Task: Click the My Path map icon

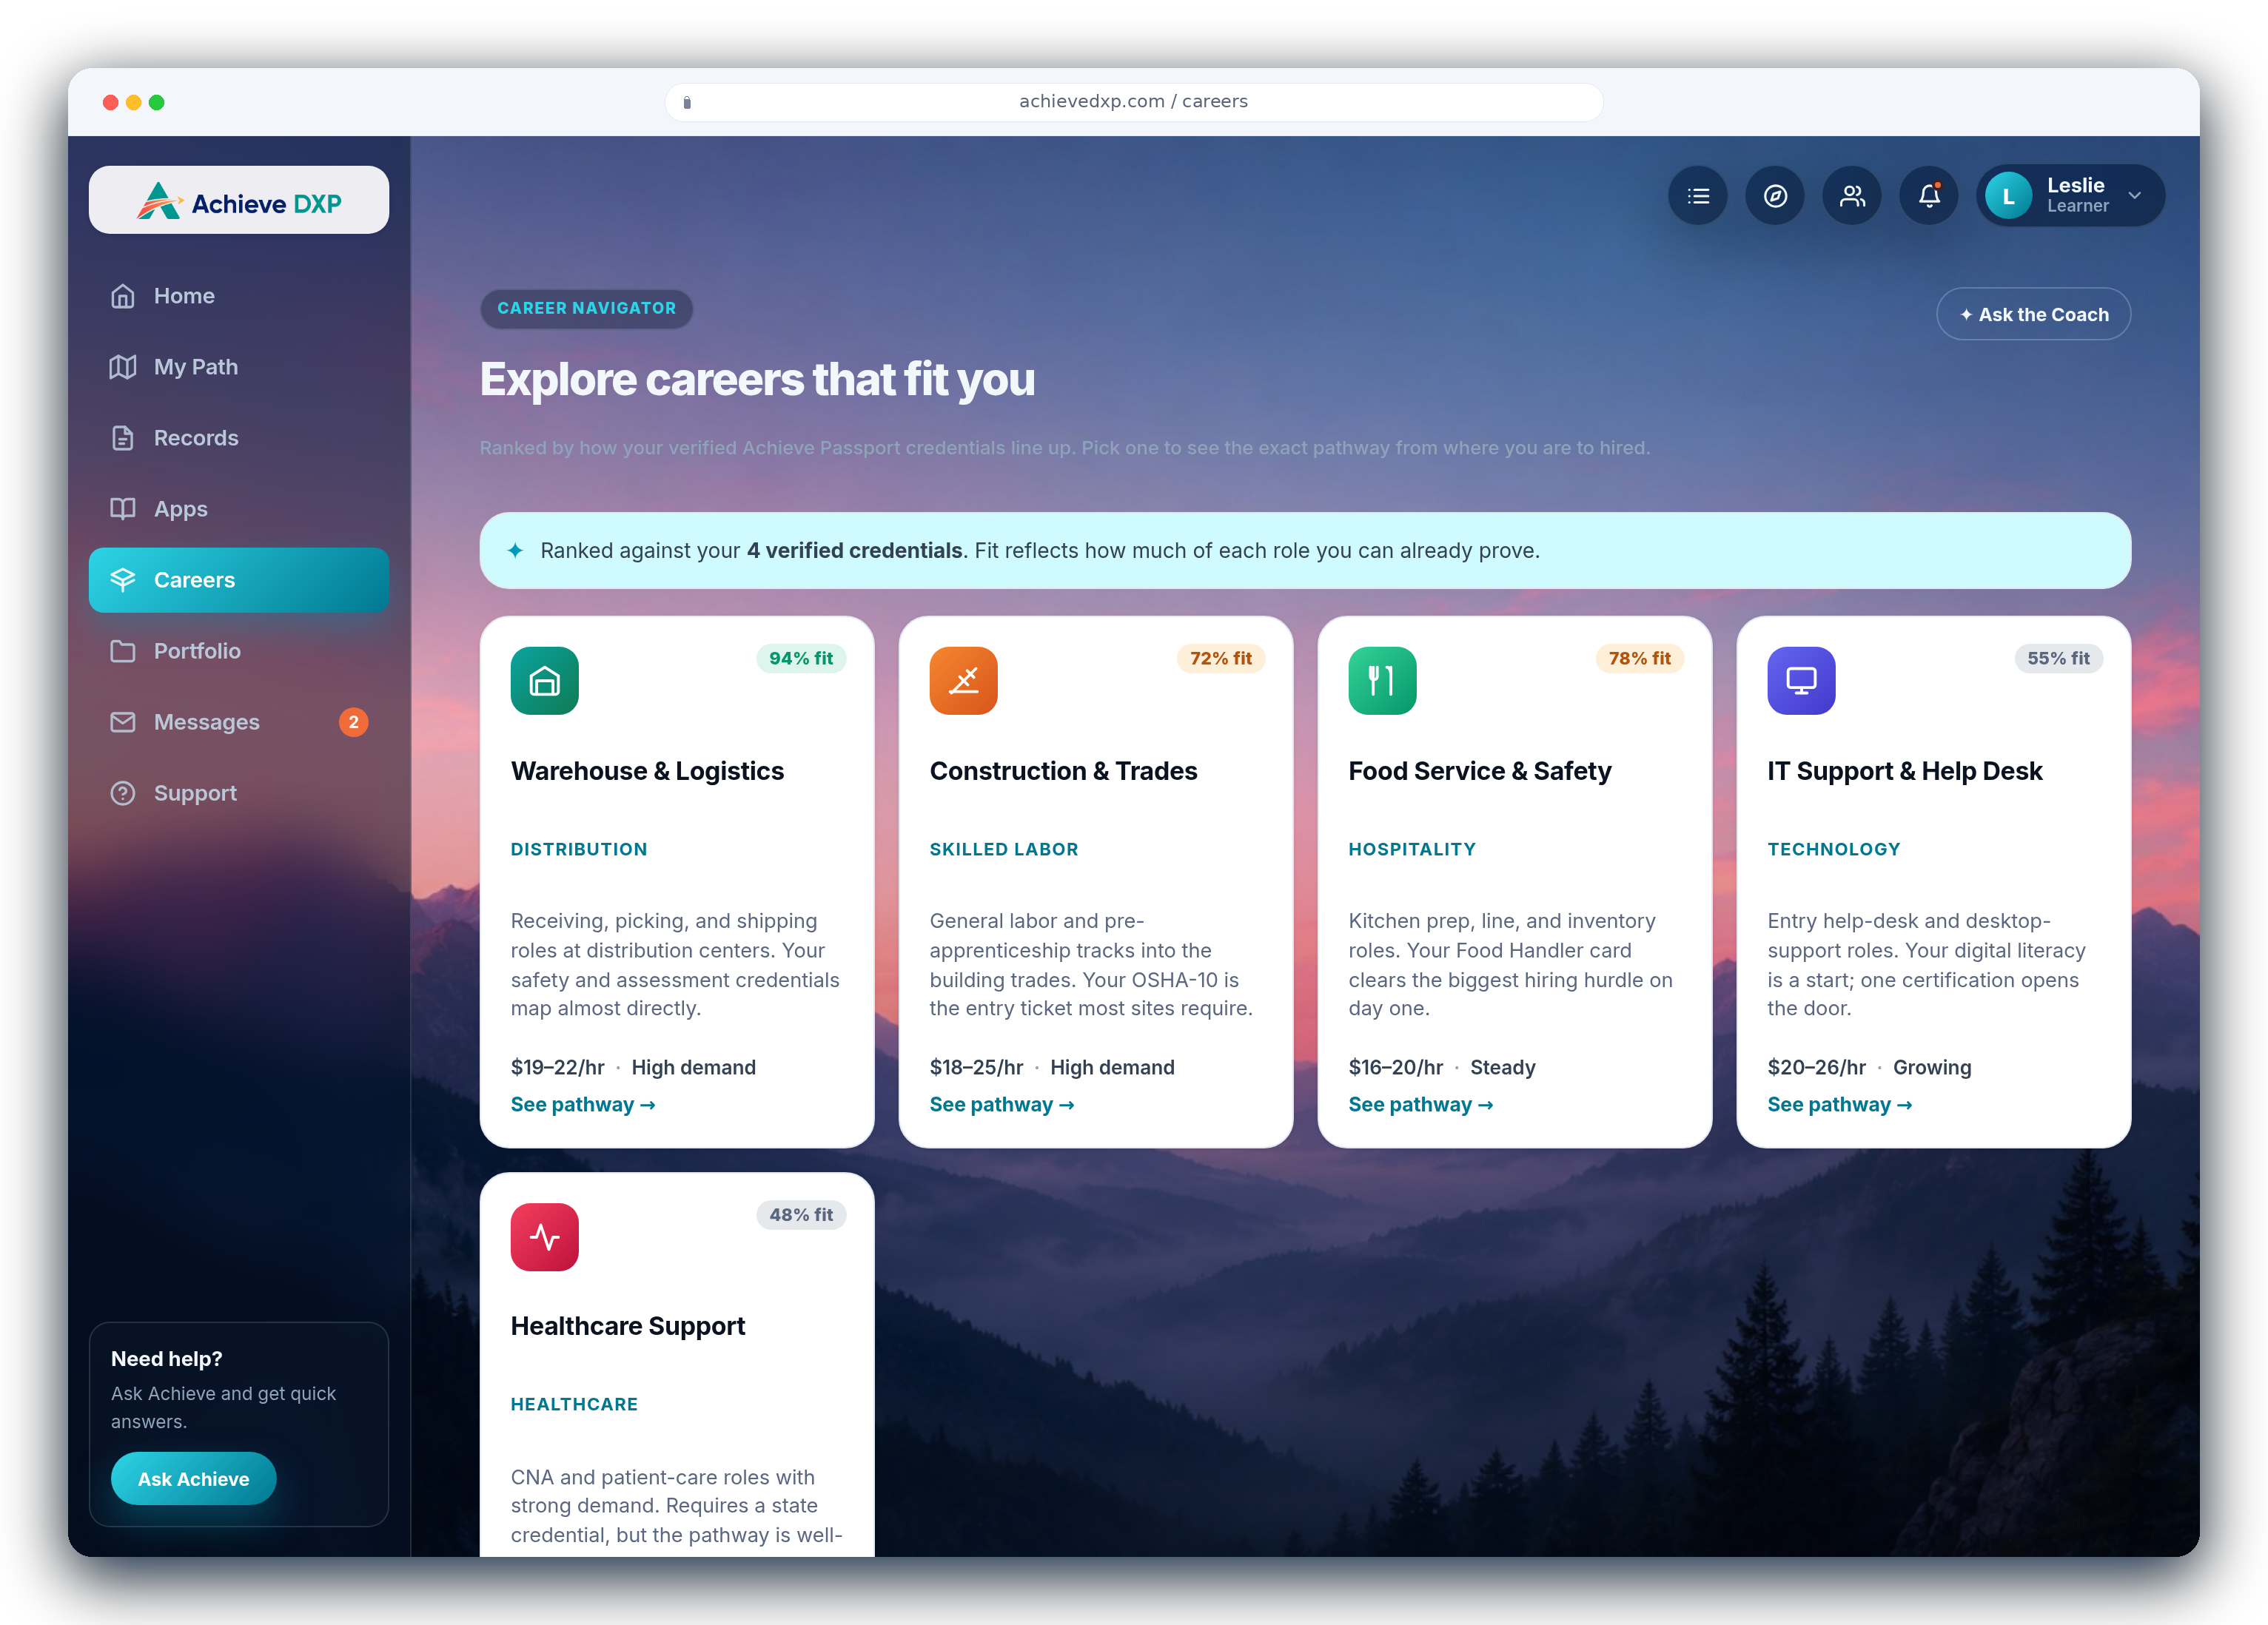Action: (x=122, y=367)
